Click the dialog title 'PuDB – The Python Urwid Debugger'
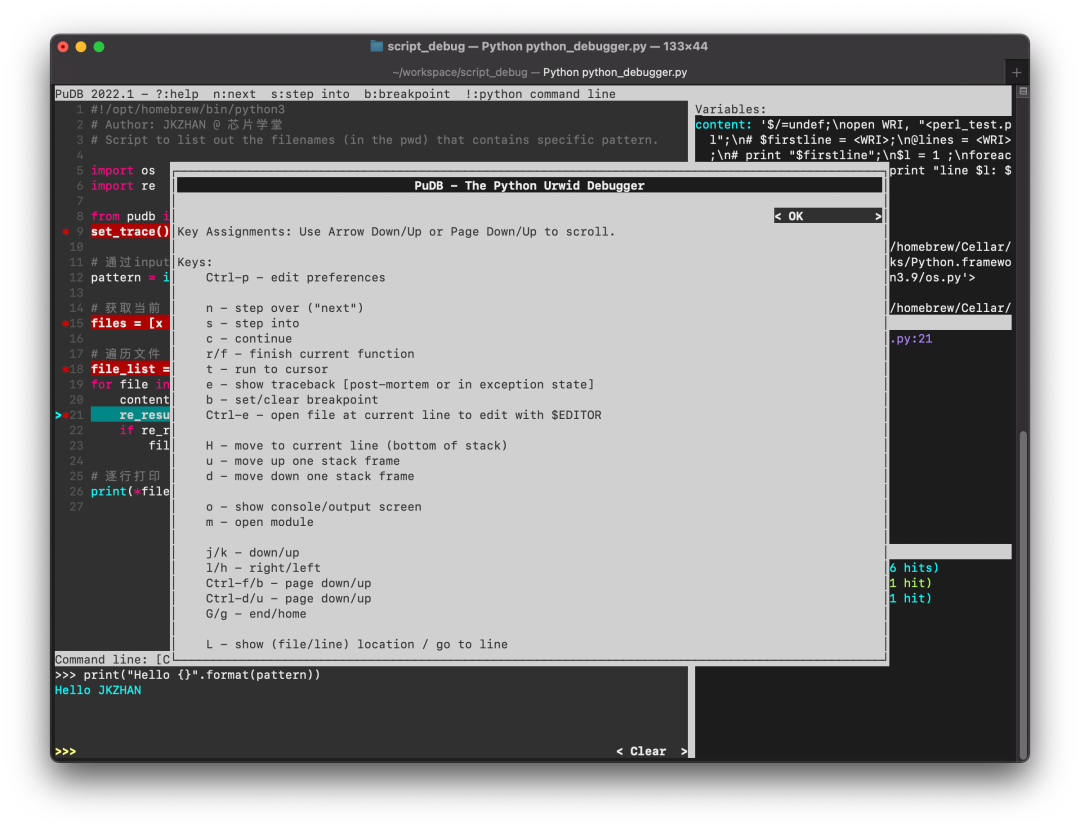Image resolution: width=1080 pixels, height=829 pixels. click(x=529, y=186)
